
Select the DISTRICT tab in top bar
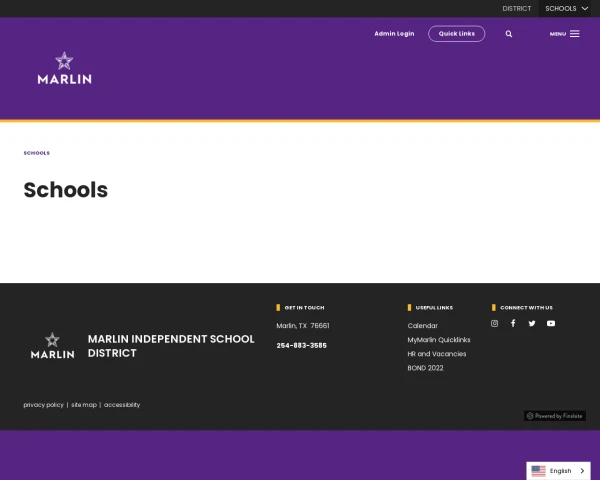pyautogui.click(x=516, y=8)
